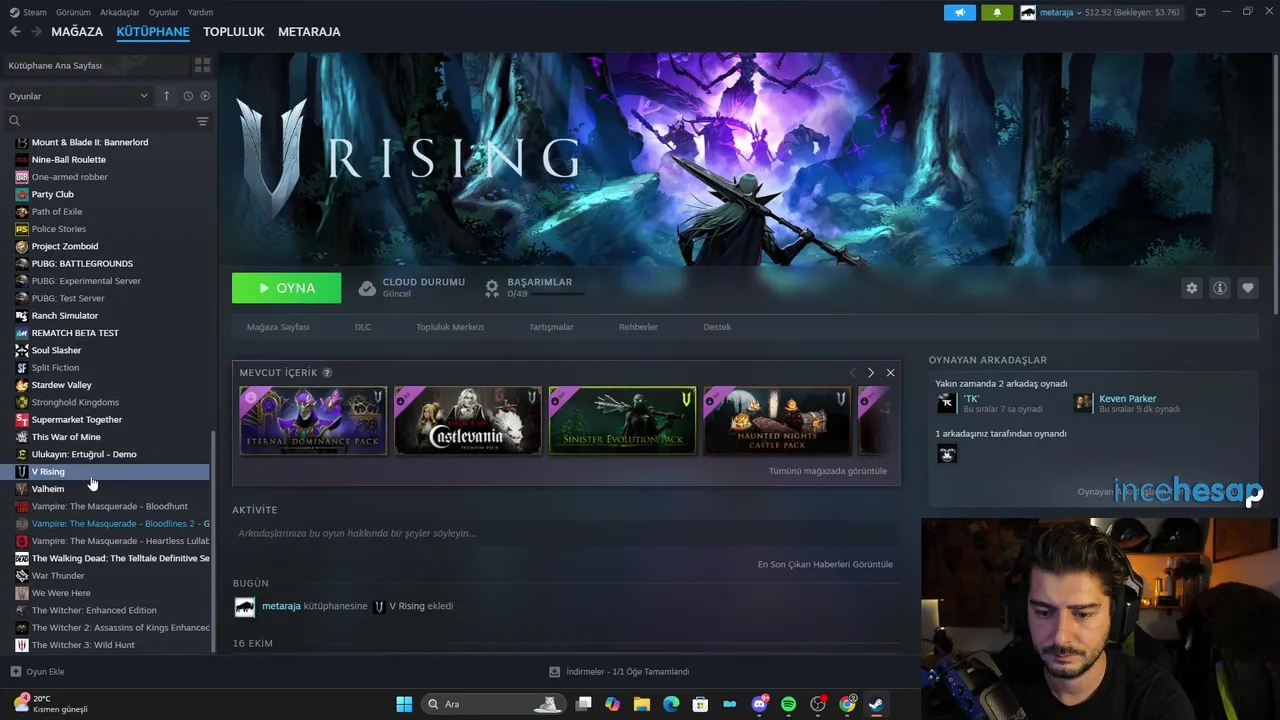Click the activity comment input box
The height and width of the screenshot is (720, 1280).
pyautogui.click(x=566, y=533)
